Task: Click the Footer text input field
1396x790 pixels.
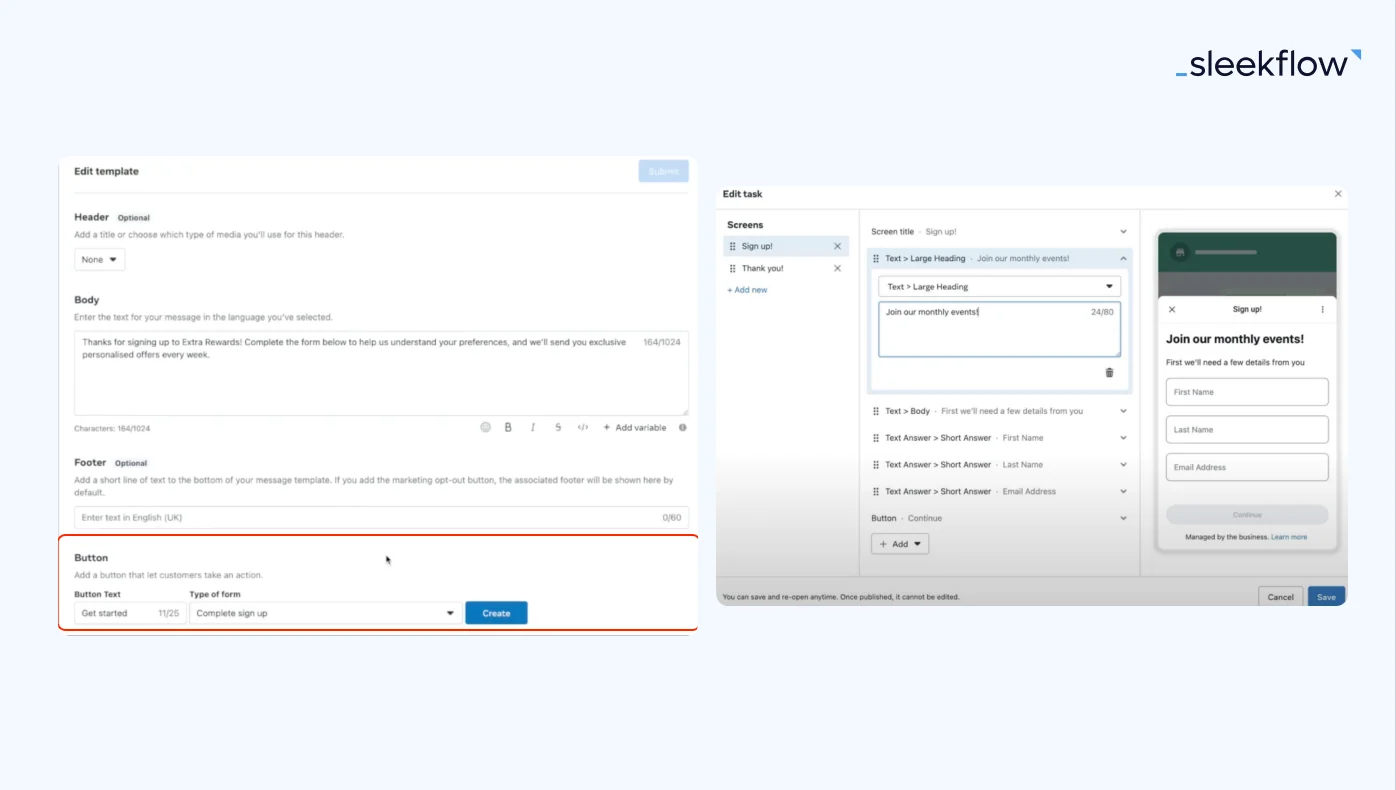Action: [381, 518]
